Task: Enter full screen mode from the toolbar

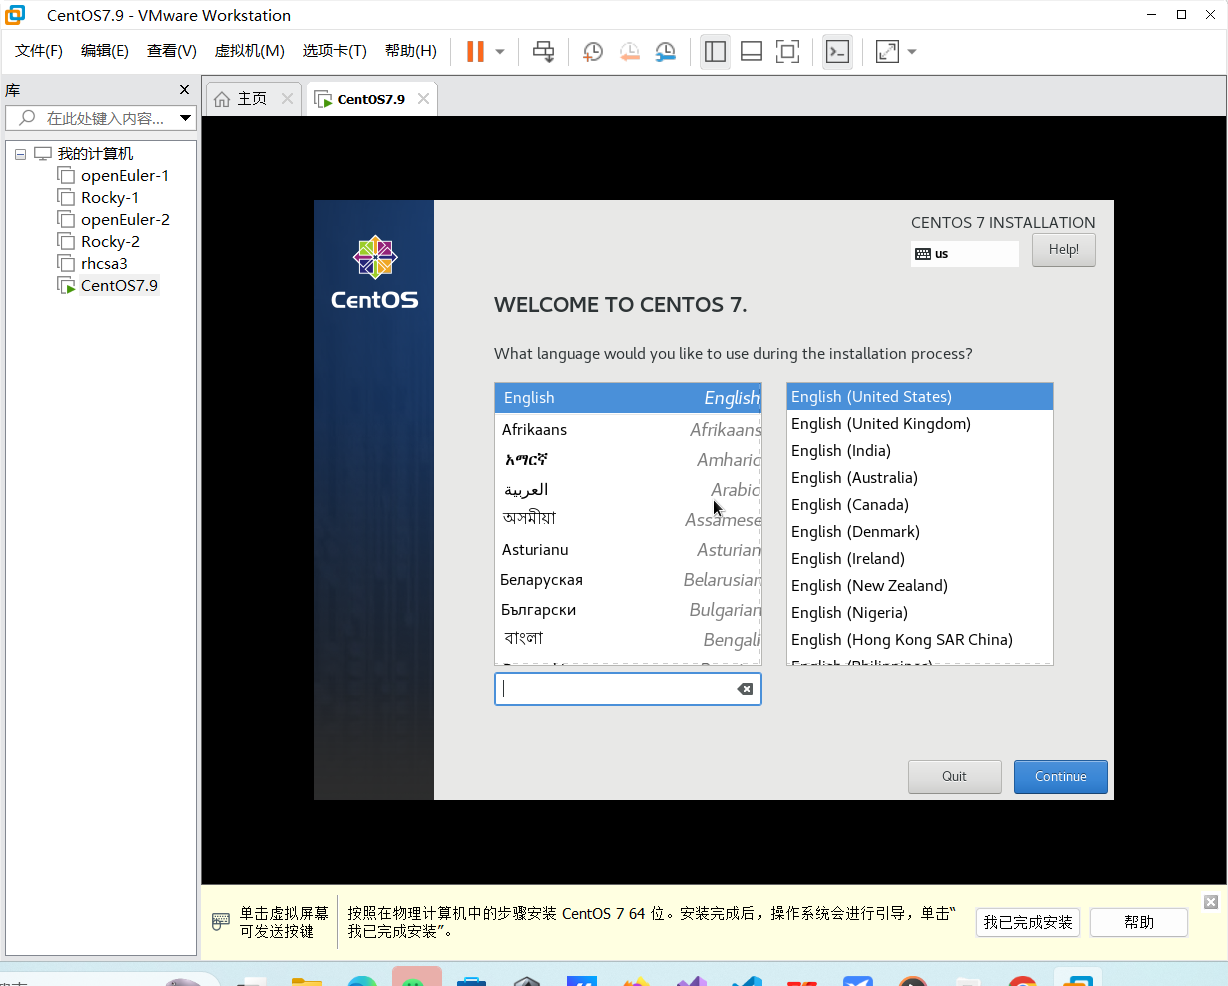Action: coord(788,52)
